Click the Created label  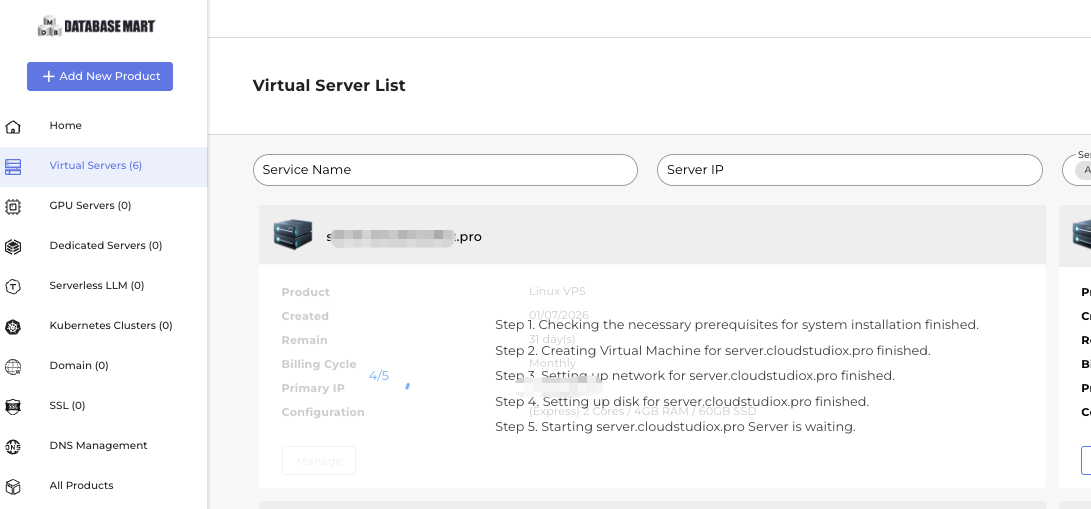(305, 316)
